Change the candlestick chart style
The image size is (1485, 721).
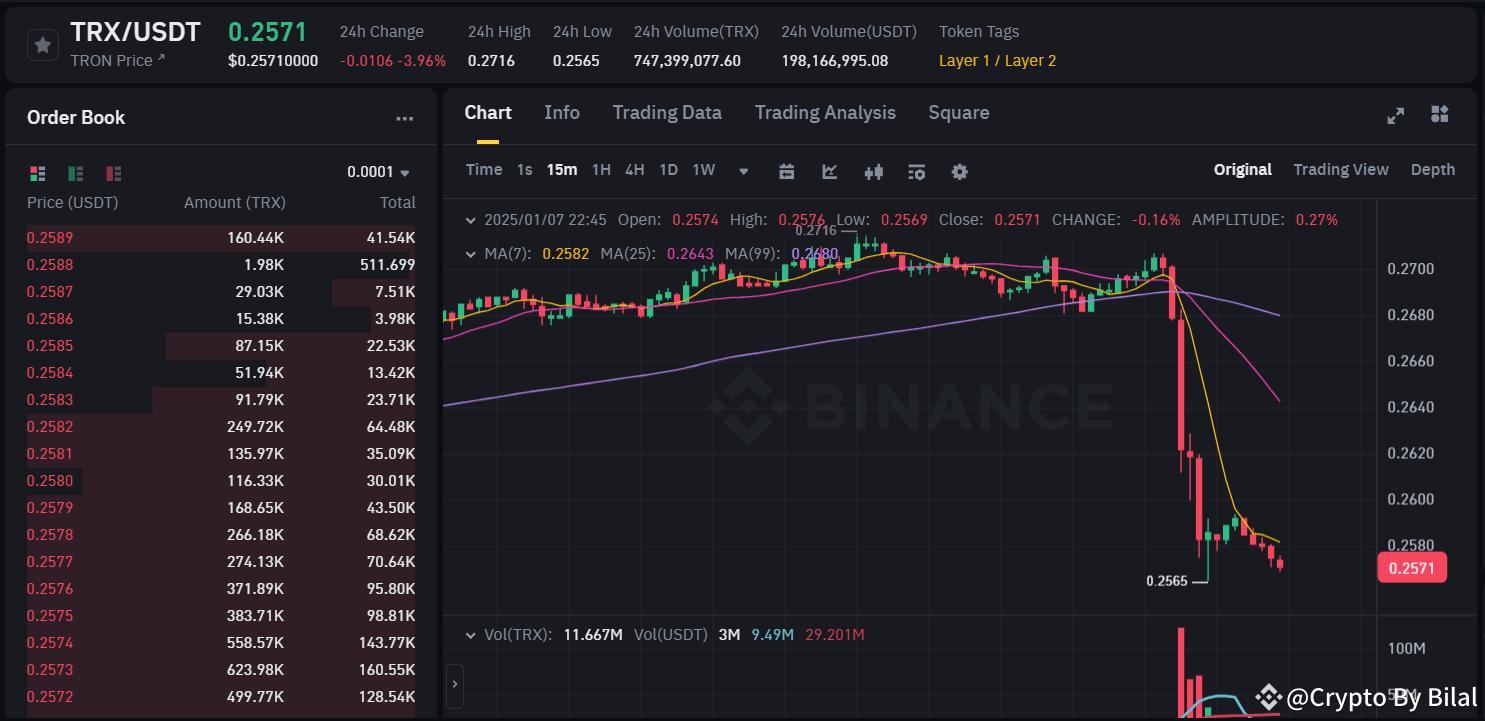click(873, 171)
